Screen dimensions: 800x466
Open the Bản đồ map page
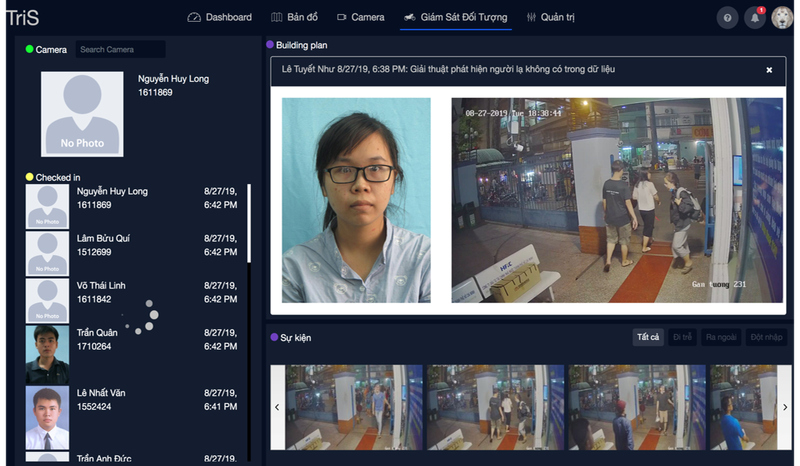click(294, 17)
